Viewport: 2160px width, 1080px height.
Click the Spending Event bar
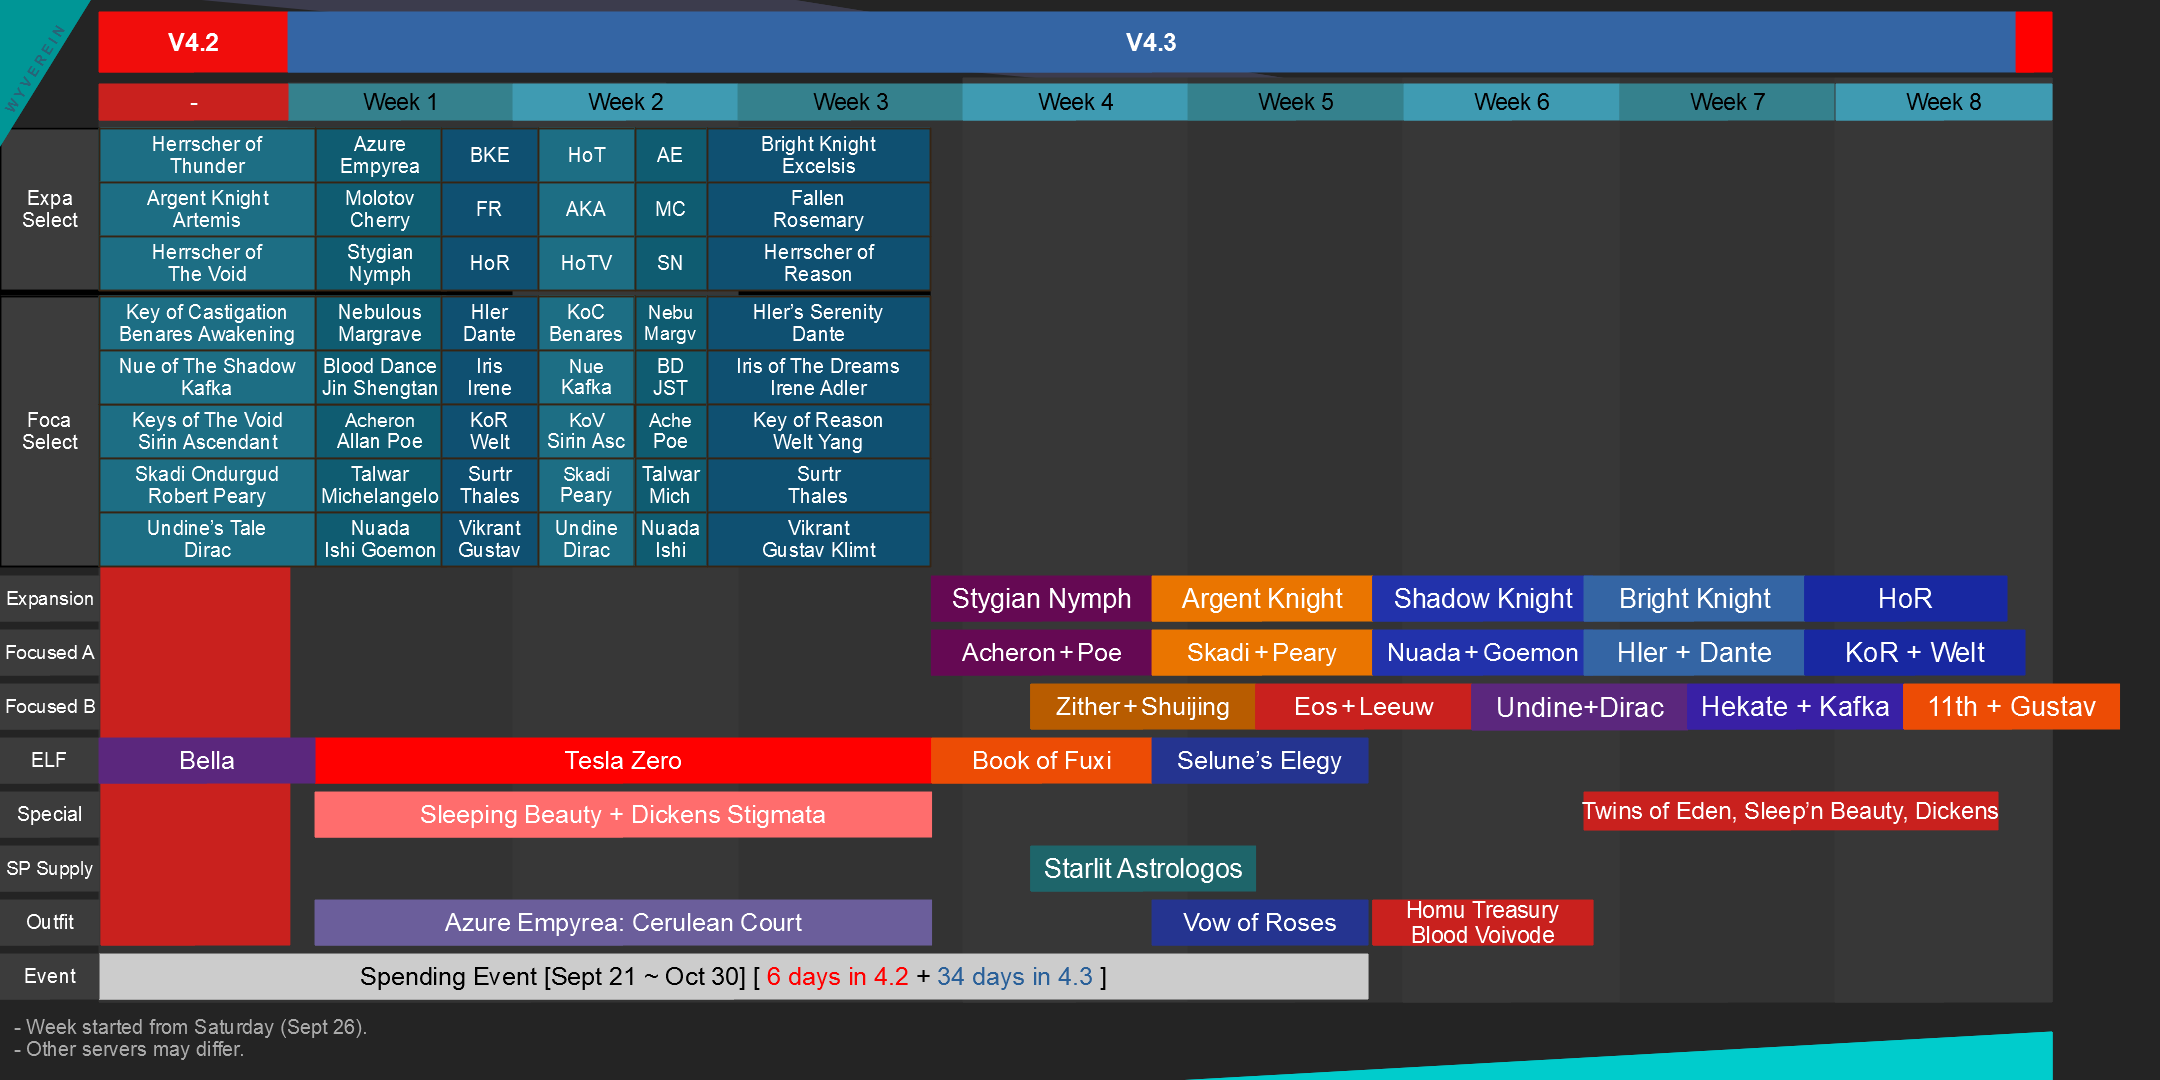[734, 976]
